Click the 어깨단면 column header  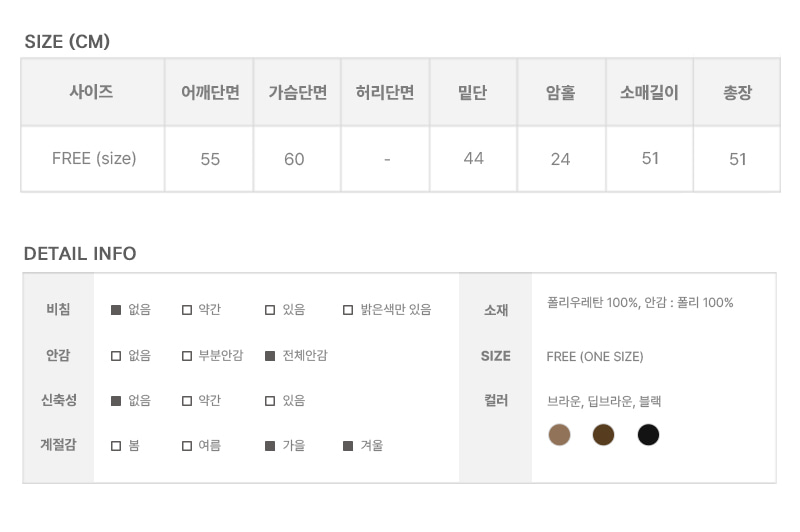pyautogui.click(x=209, y=92)
